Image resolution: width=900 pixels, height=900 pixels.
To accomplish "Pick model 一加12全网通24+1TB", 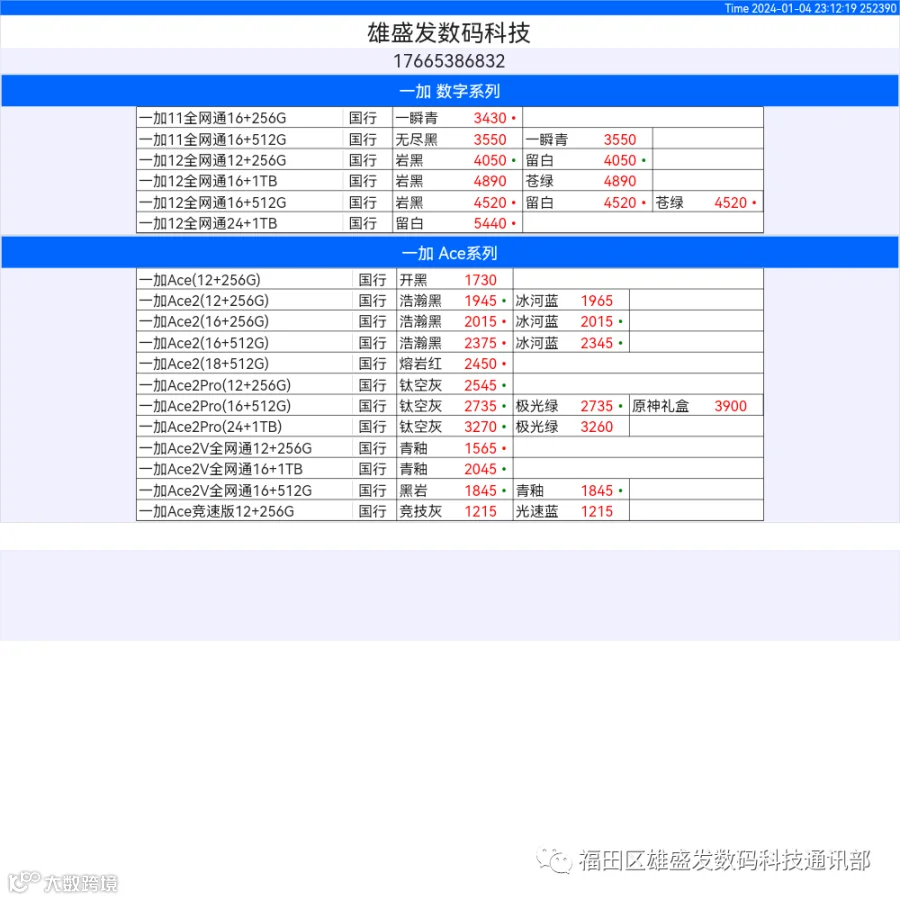I will point(208,223).
